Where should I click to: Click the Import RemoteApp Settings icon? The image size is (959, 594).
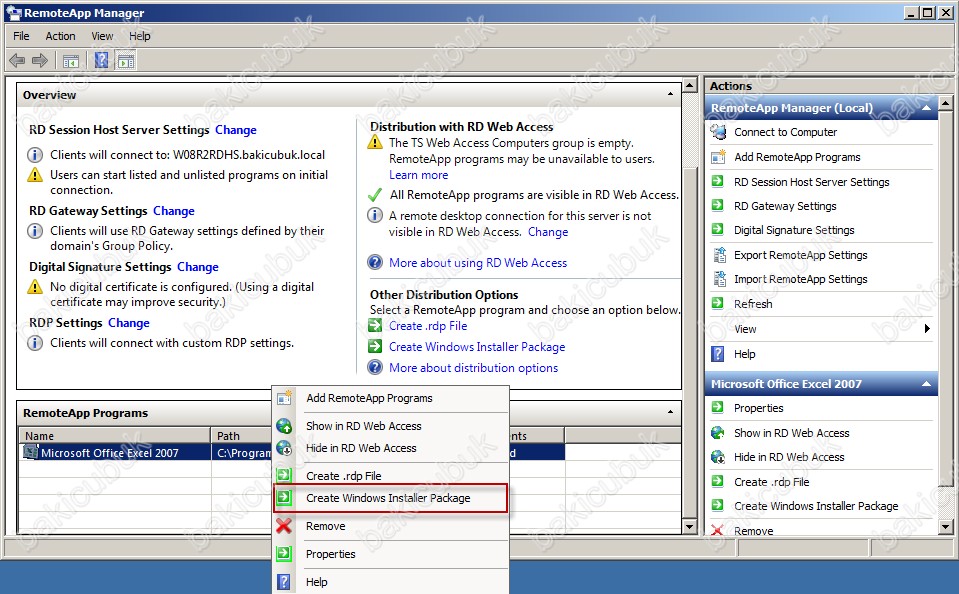pos(719,279)
